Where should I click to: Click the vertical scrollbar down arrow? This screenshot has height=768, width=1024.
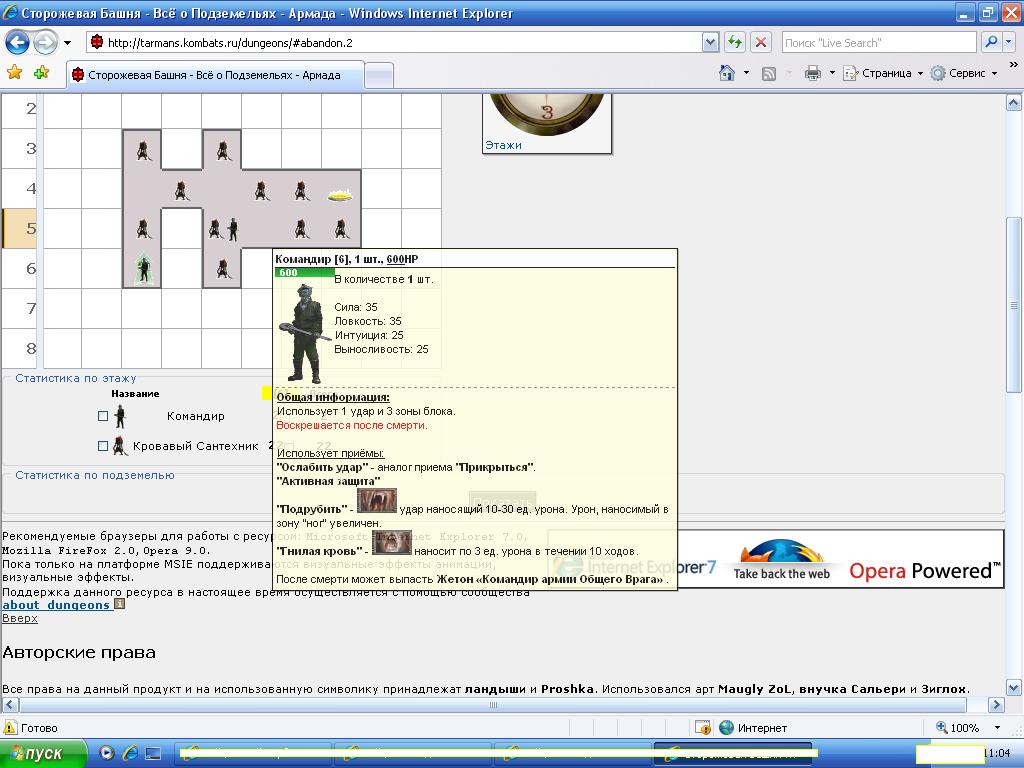pyautogui.click(x=1014, y=687)
